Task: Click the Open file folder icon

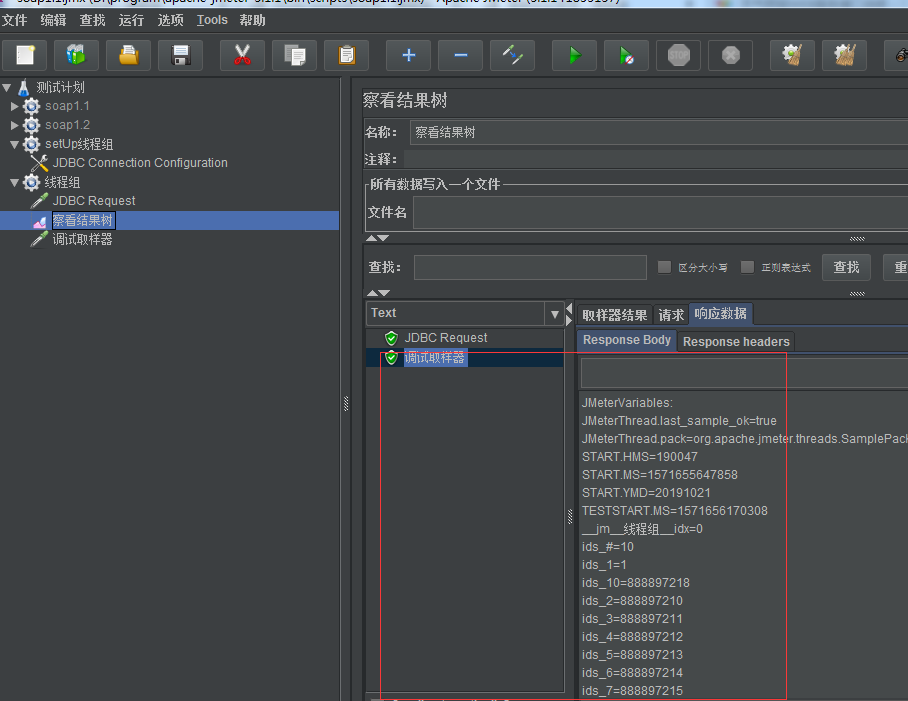Action: pos(129,56)
